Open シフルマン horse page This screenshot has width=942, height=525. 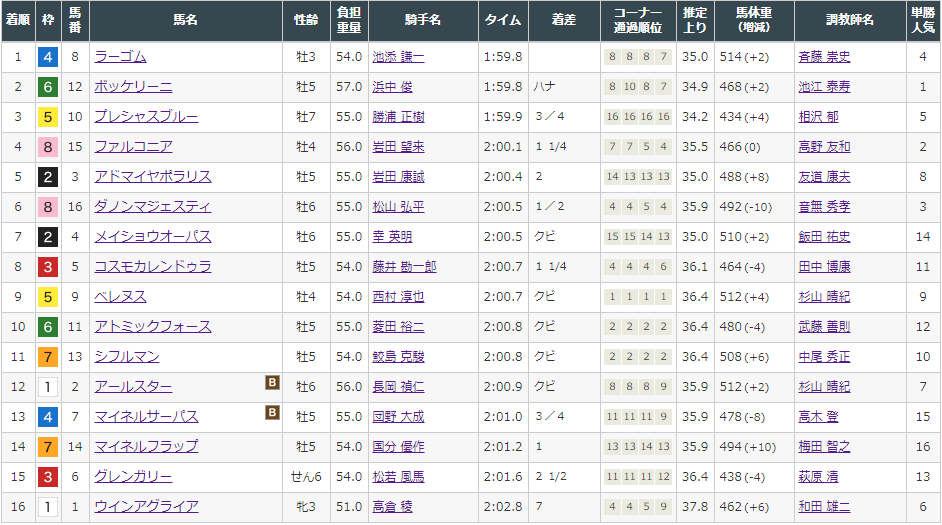(x=127, y=357)
